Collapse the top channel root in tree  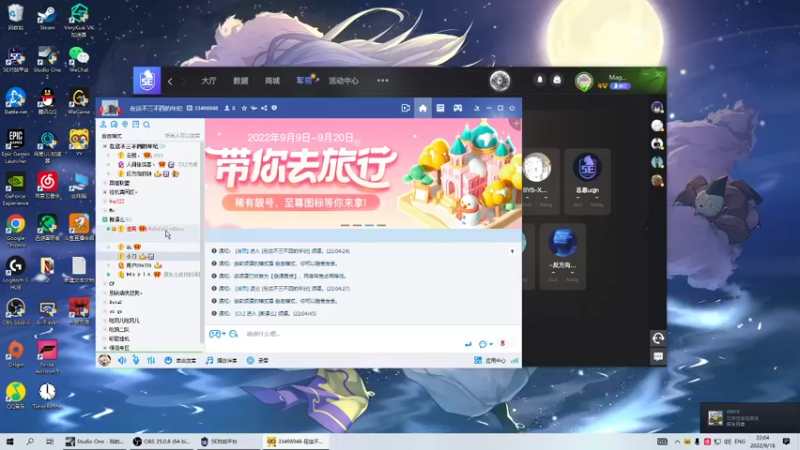[x=105, y=146]
